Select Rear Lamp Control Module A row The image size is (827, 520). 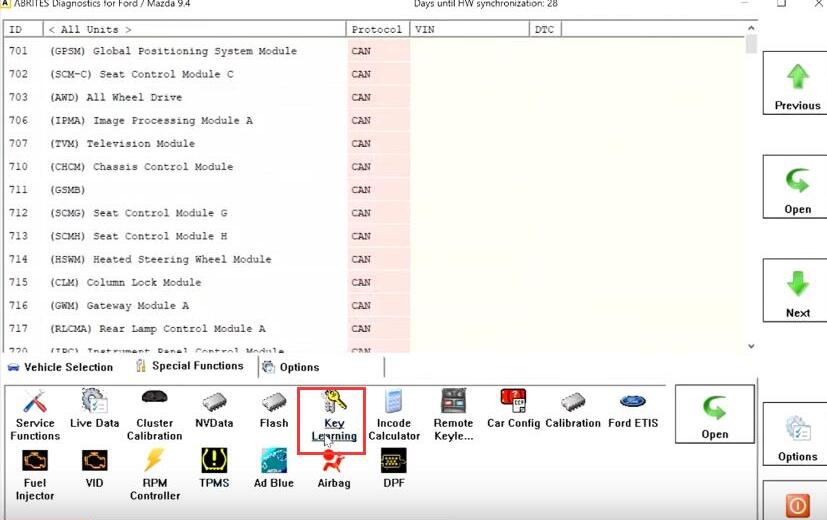pos(373,329)
